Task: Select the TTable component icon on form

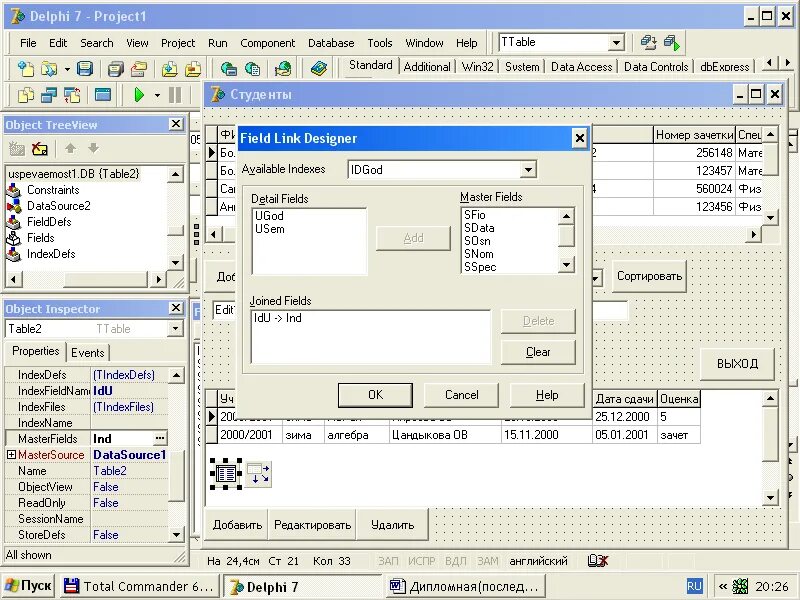Action: [226, 474]
